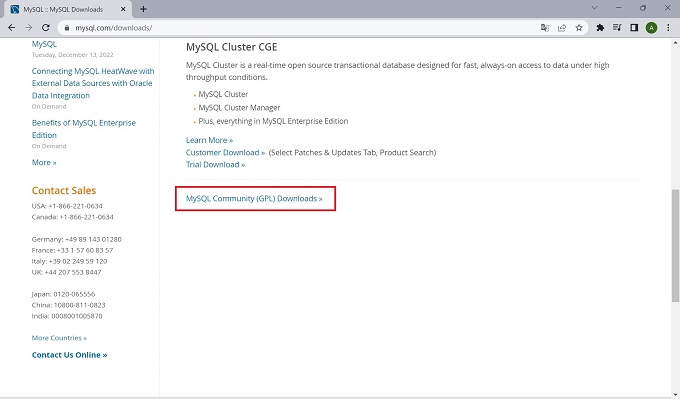680x399 pixels.
Task: Close the MySQL Downloads tab
Action: pyautogui.click(x=123, y=9)
